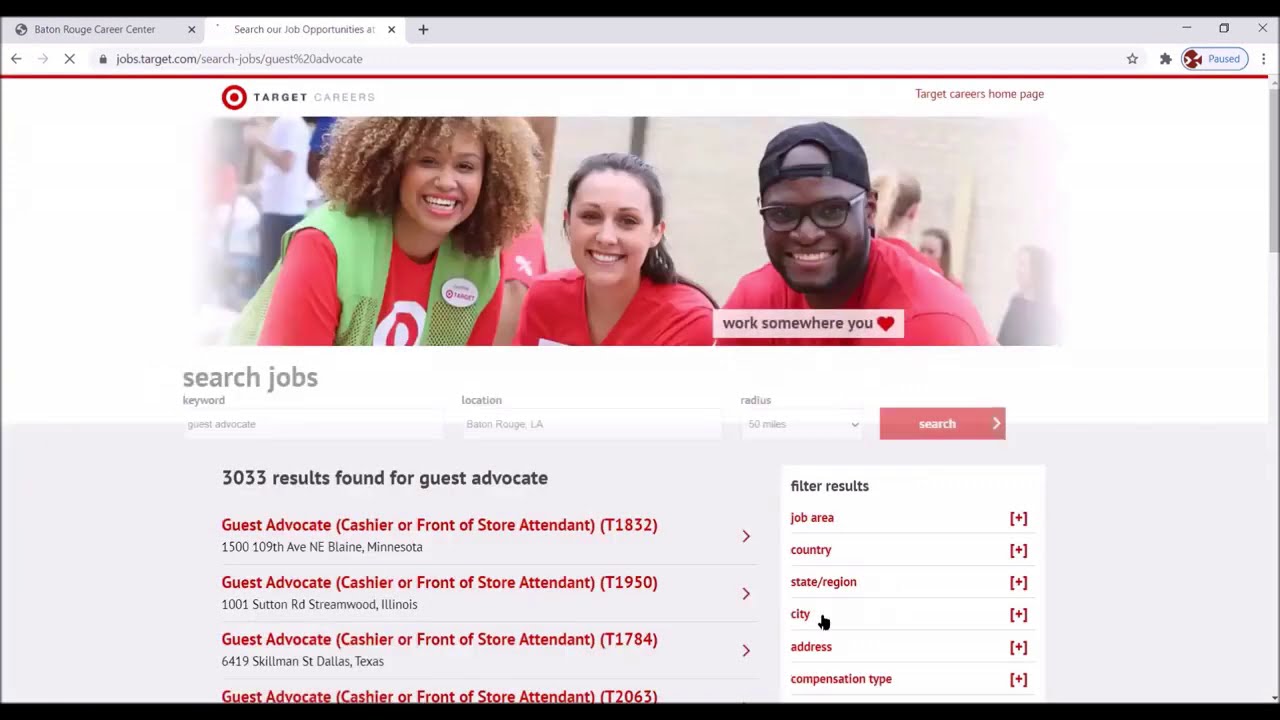The height and width of the screenshot is (720, 1280).
Task: Click the browser forward arrow
Action: click(x=43, y=59)
